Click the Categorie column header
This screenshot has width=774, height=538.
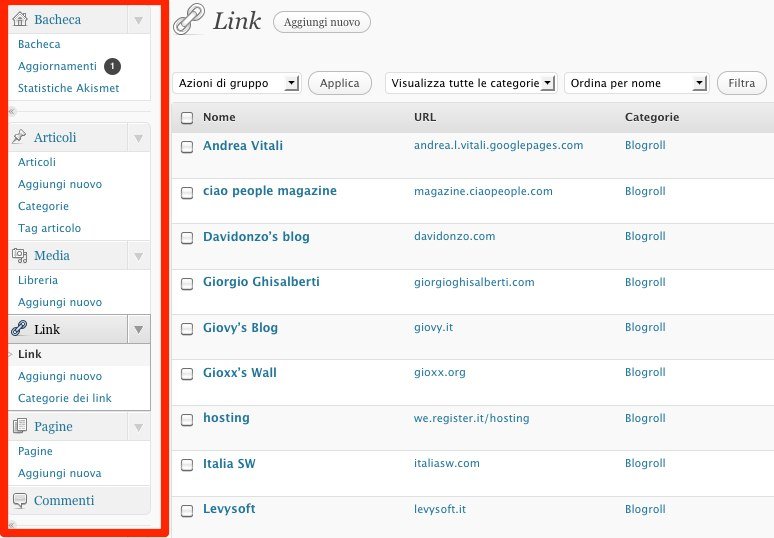point(652,117)
